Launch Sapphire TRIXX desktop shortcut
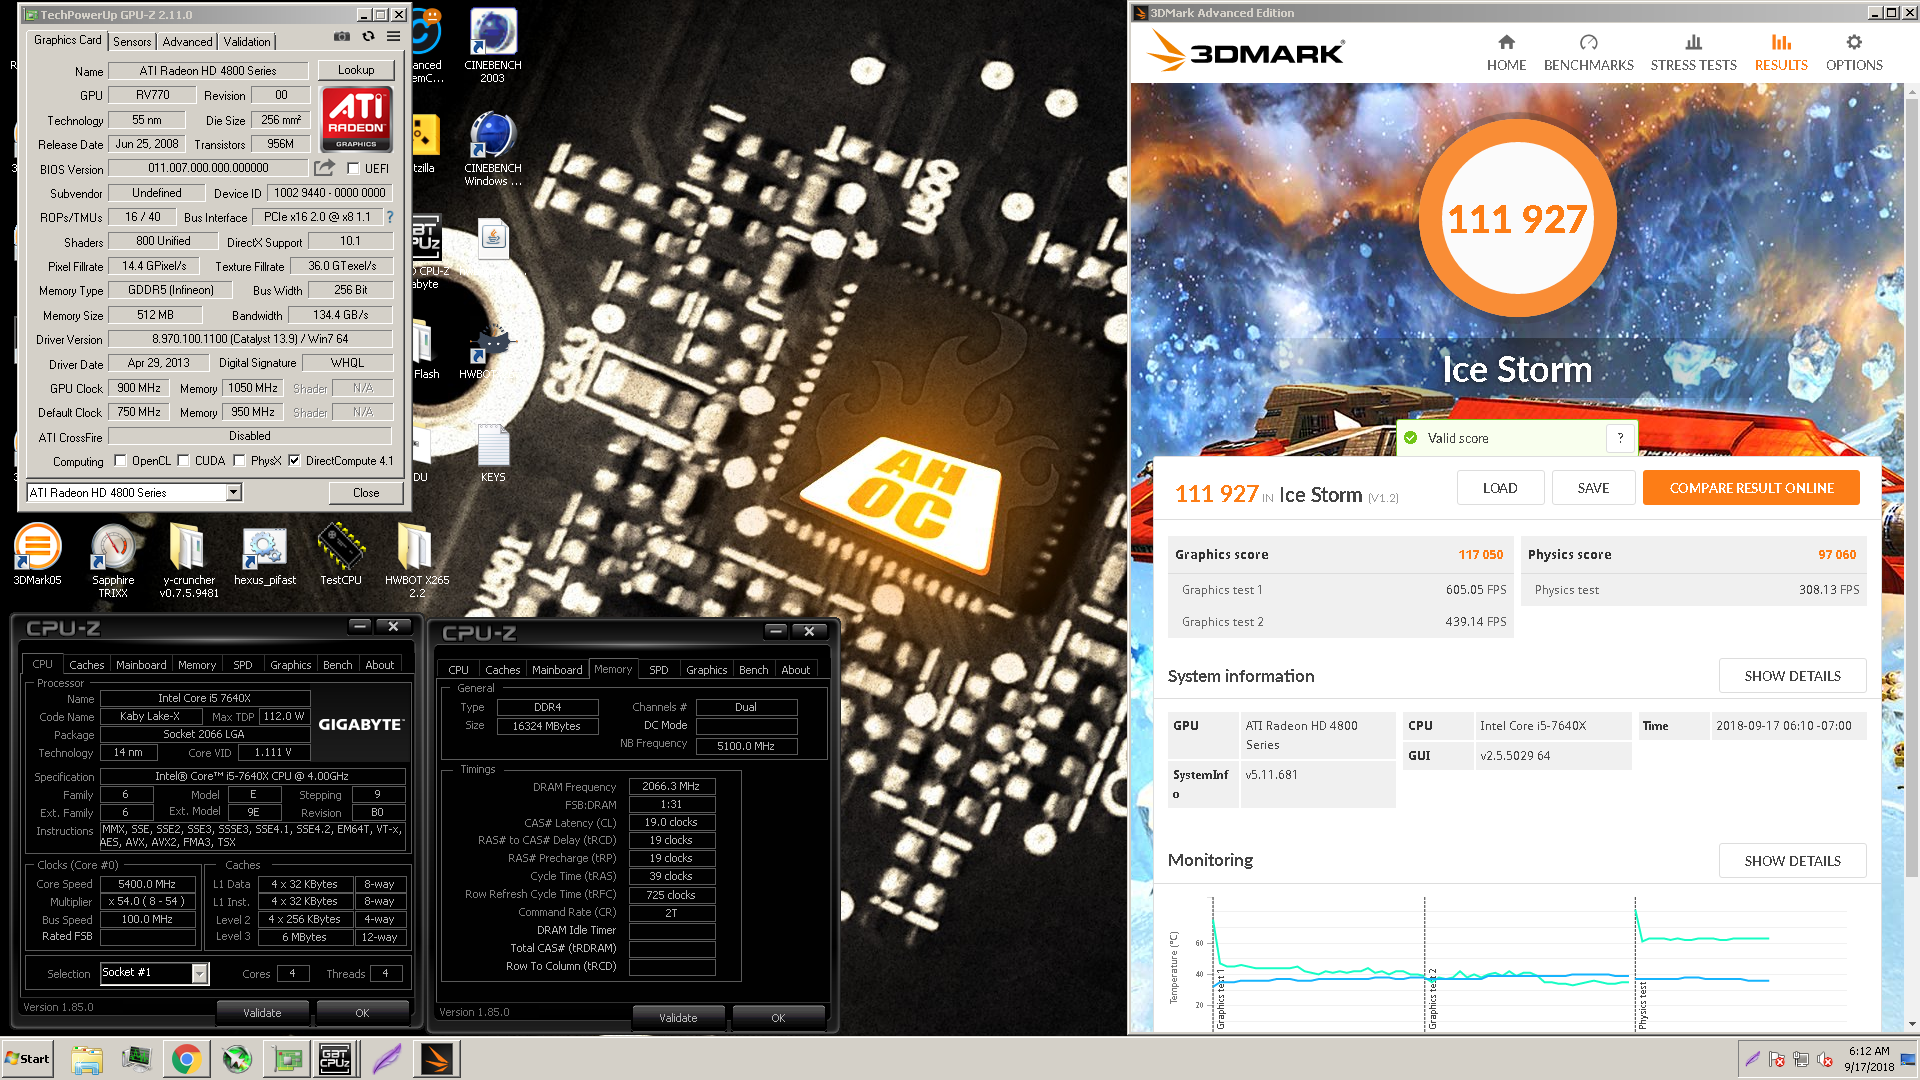Screen dimensions: 1920x1080 pos(113,560)
